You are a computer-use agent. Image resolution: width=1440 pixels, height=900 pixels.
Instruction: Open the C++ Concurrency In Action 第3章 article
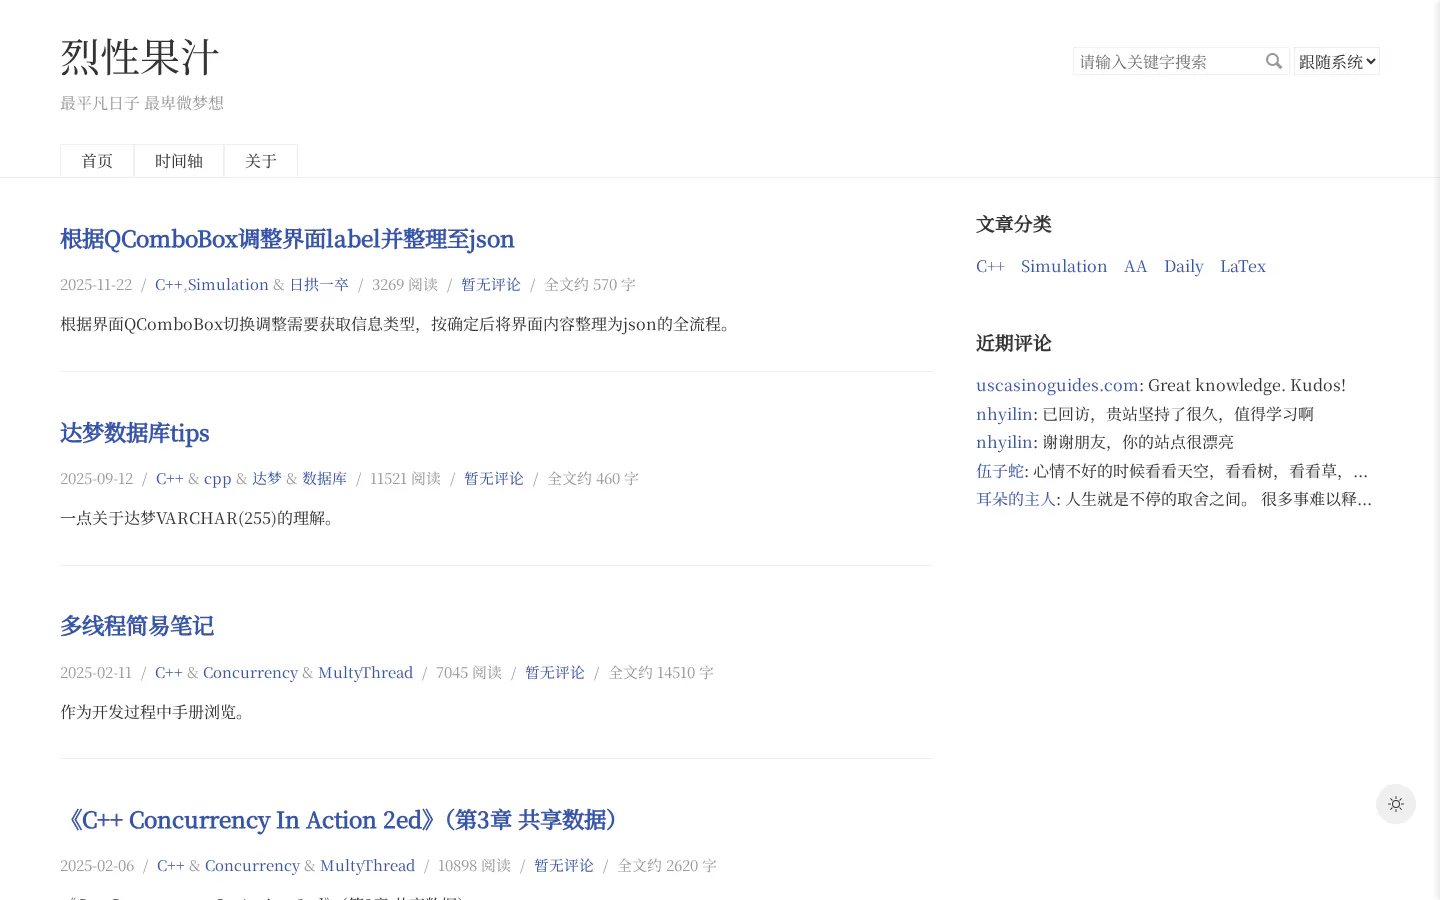tap(343, 820)
